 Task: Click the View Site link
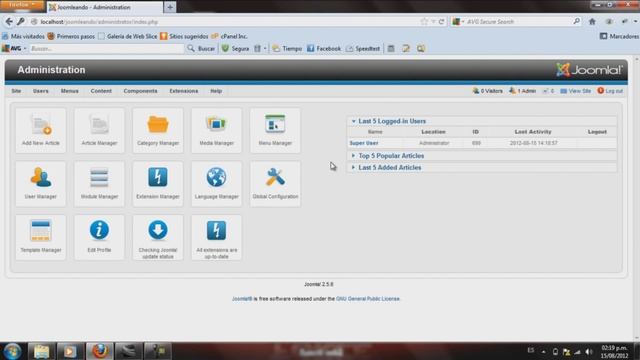click(x=576, y=91)
